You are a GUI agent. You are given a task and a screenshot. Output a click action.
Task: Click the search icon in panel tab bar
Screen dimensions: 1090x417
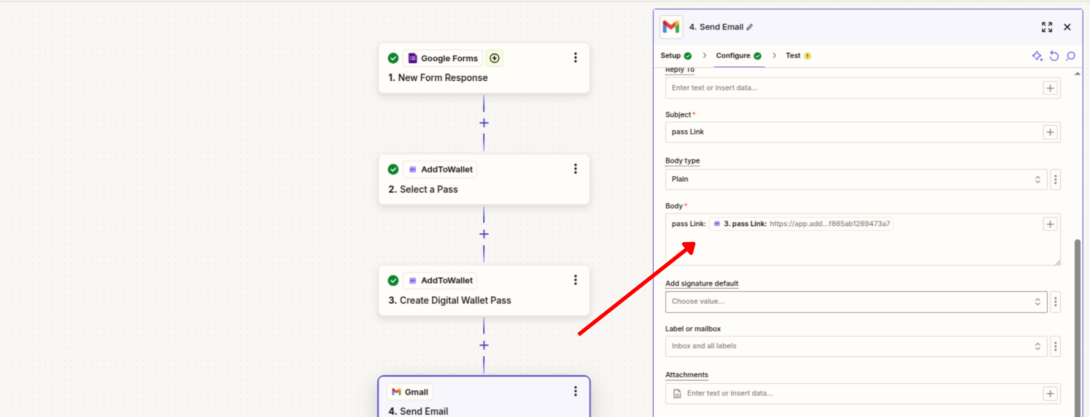click(x=1071, y=56)
